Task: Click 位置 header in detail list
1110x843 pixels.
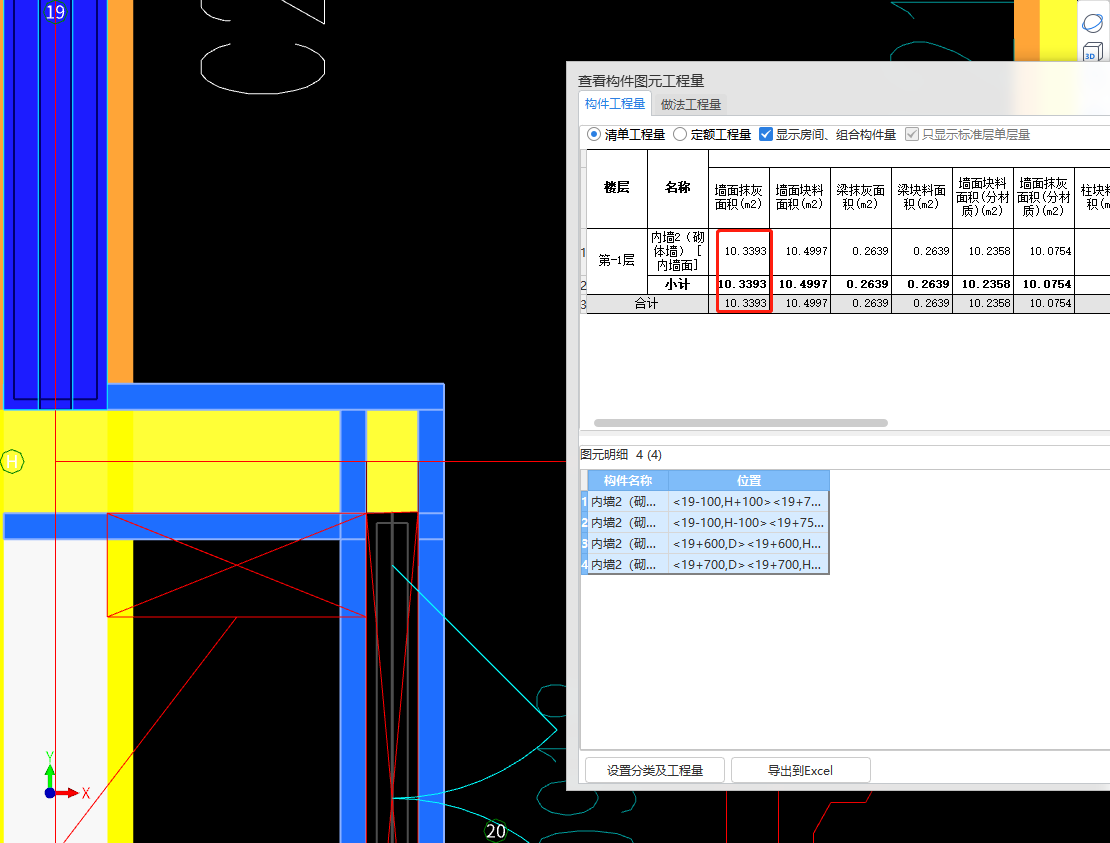Action: point(748,481)
